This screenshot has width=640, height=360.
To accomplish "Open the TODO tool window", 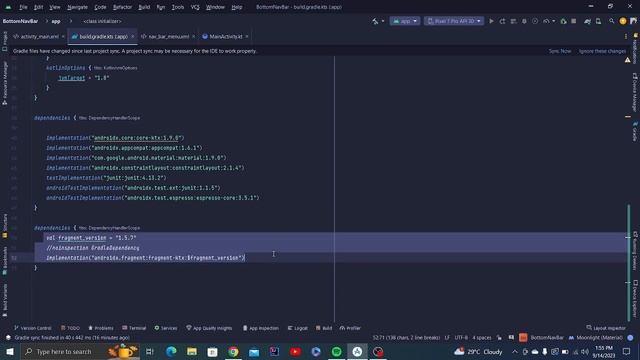I will [70, 328].
